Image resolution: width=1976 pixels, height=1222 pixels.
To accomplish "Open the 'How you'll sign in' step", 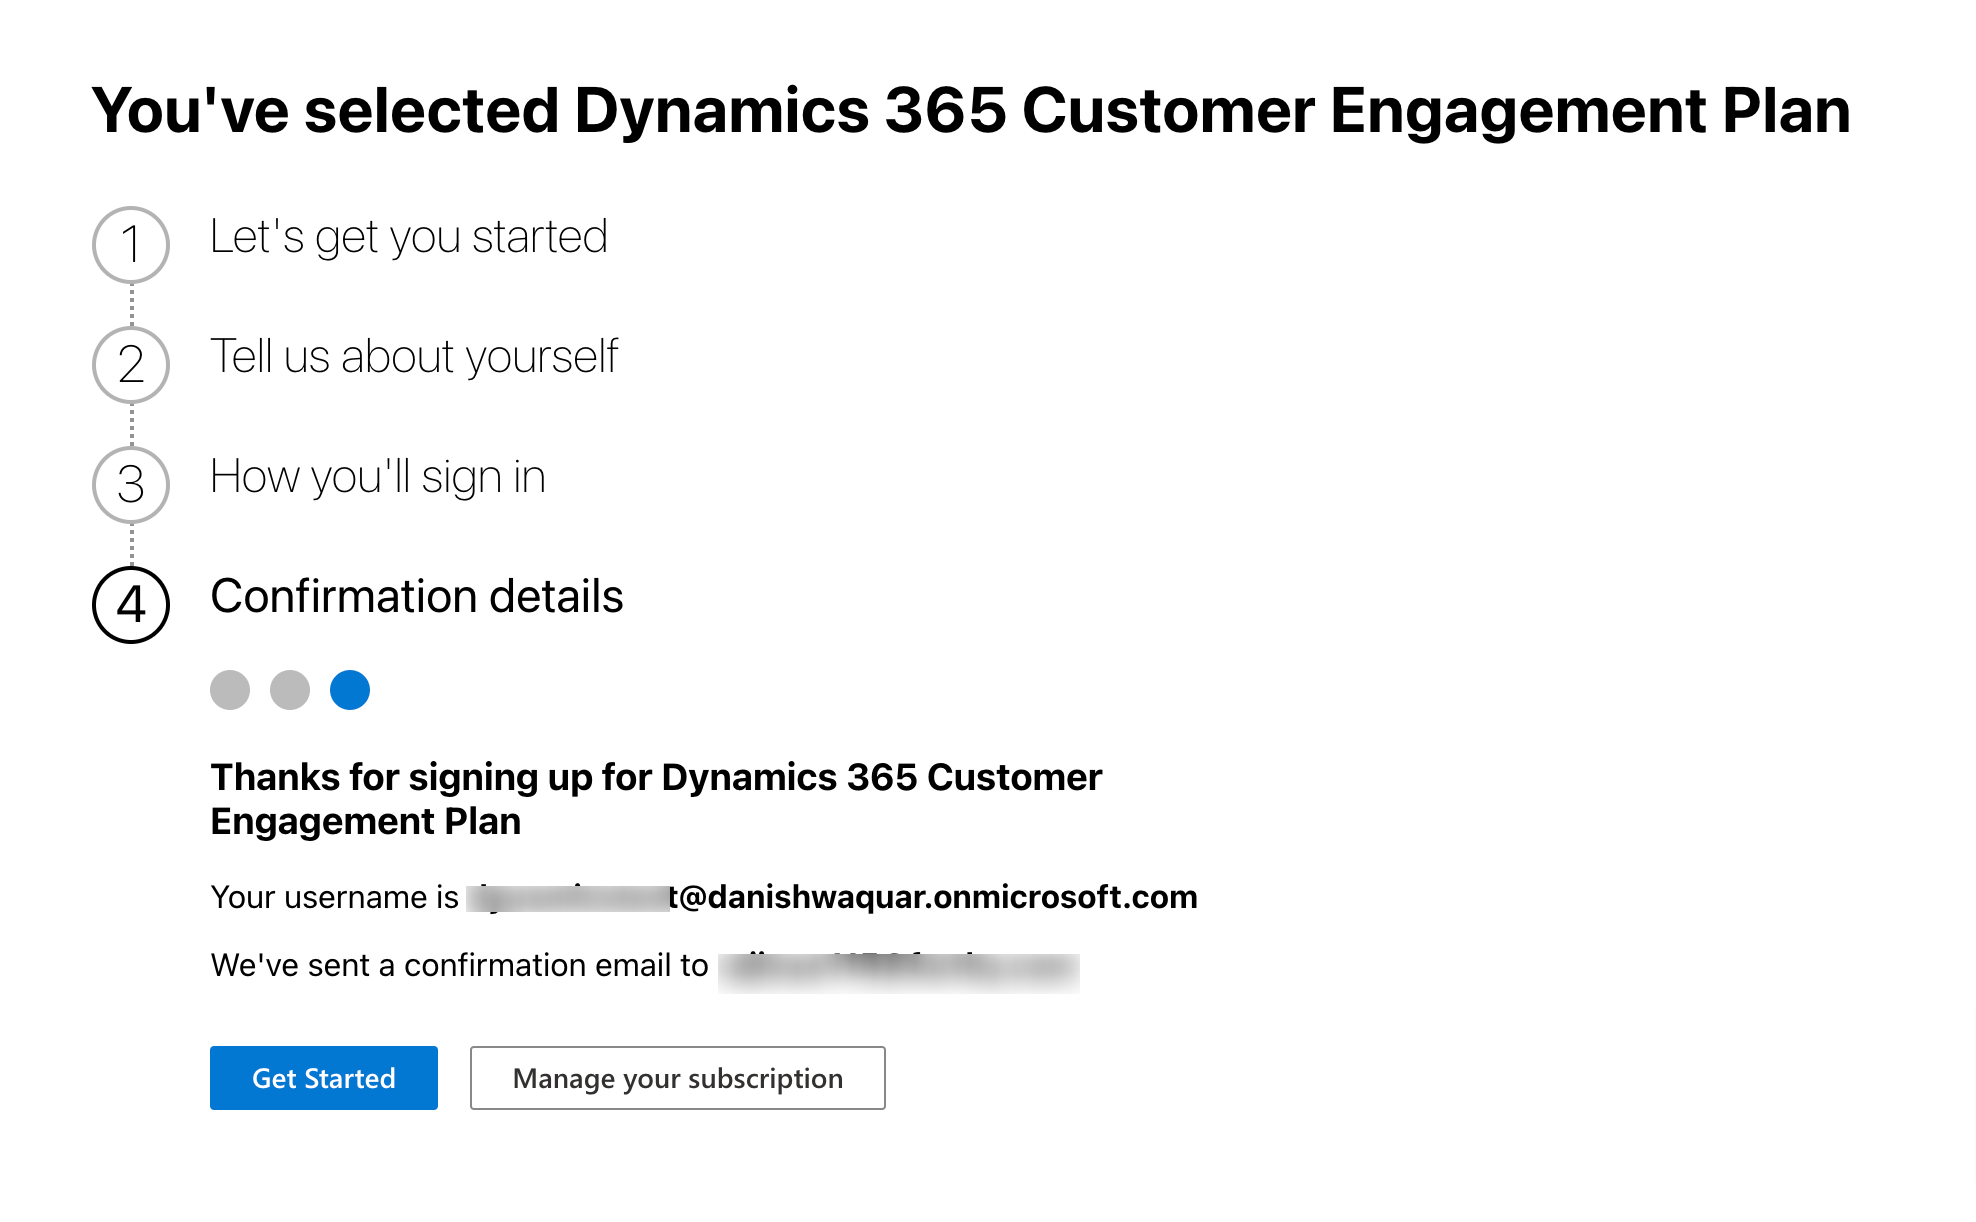I will pyautogui.click(x=377, y=477).
